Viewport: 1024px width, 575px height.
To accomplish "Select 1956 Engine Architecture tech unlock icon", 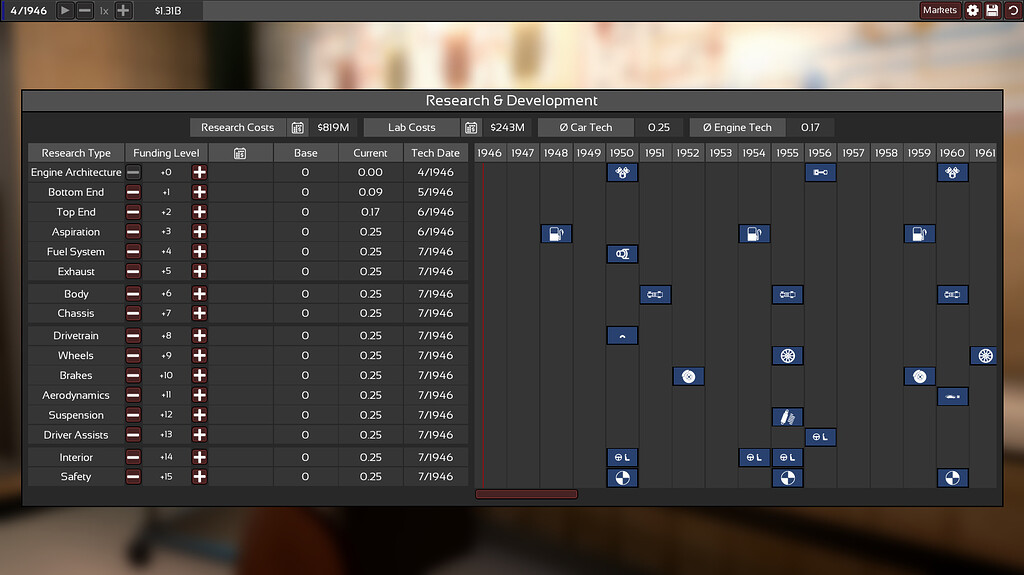I will click(820, 172).
